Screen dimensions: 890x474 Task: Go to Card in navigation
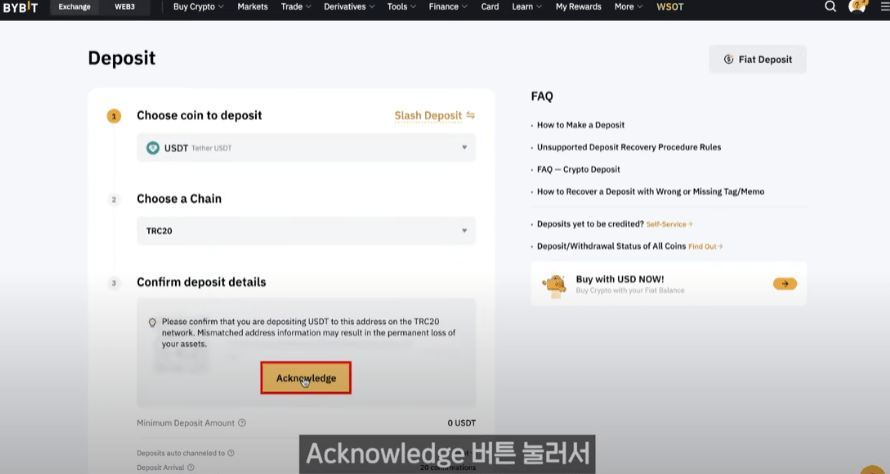490,7
